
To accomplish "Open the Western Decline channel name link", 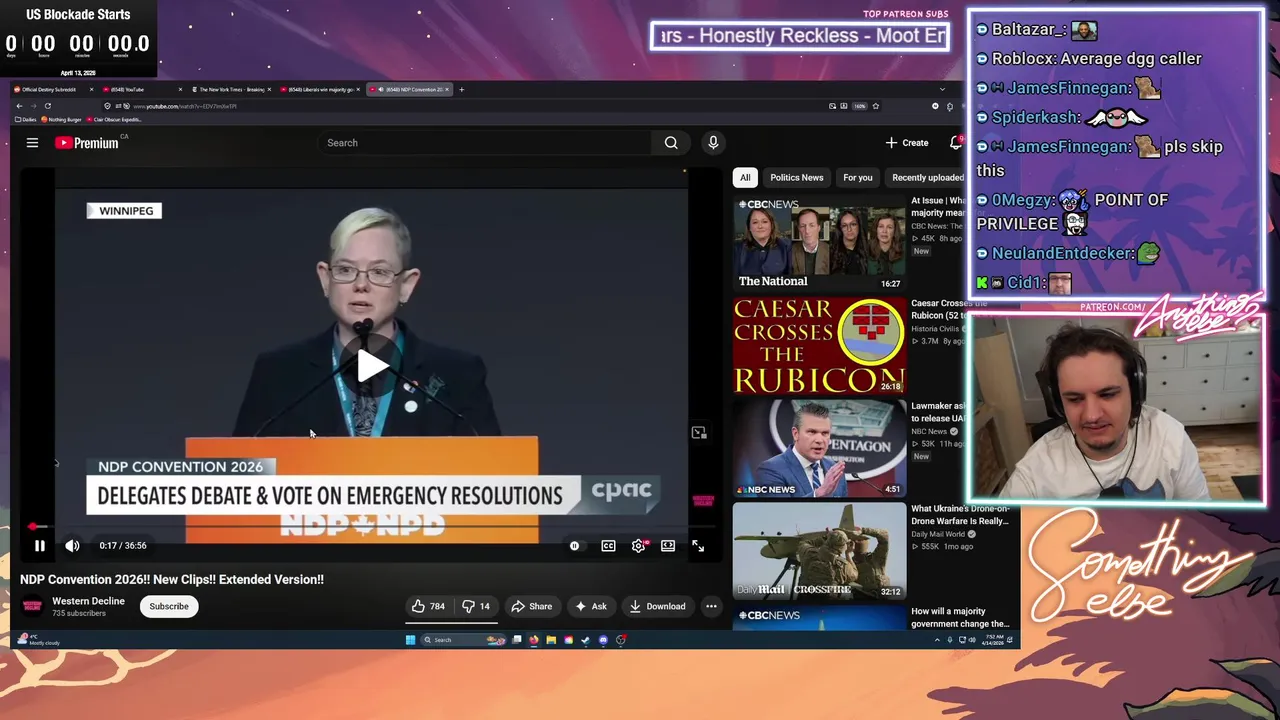I will (88, 601).
